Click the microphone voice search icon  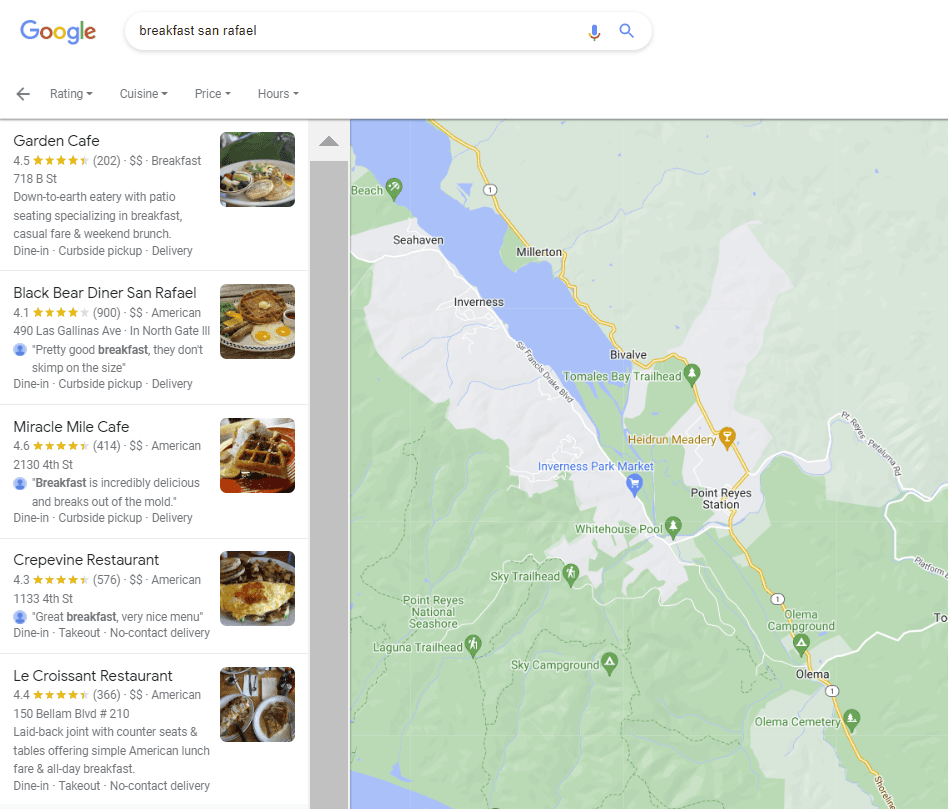(x=594, y=32)
